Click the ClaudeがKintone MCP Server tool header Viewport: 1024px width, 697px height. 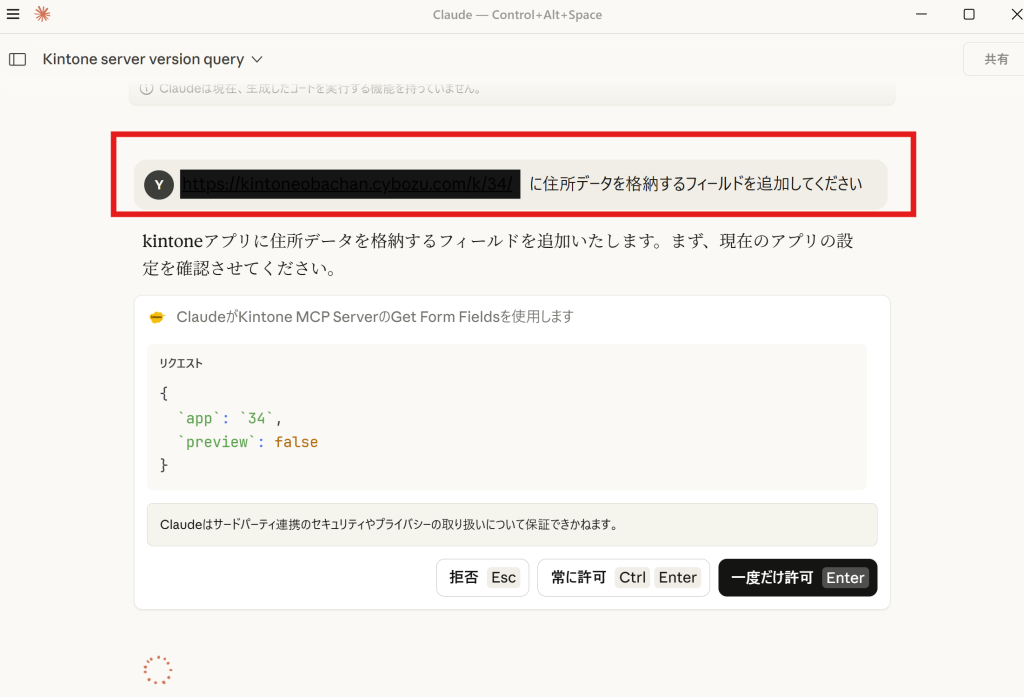pos(375,317)
